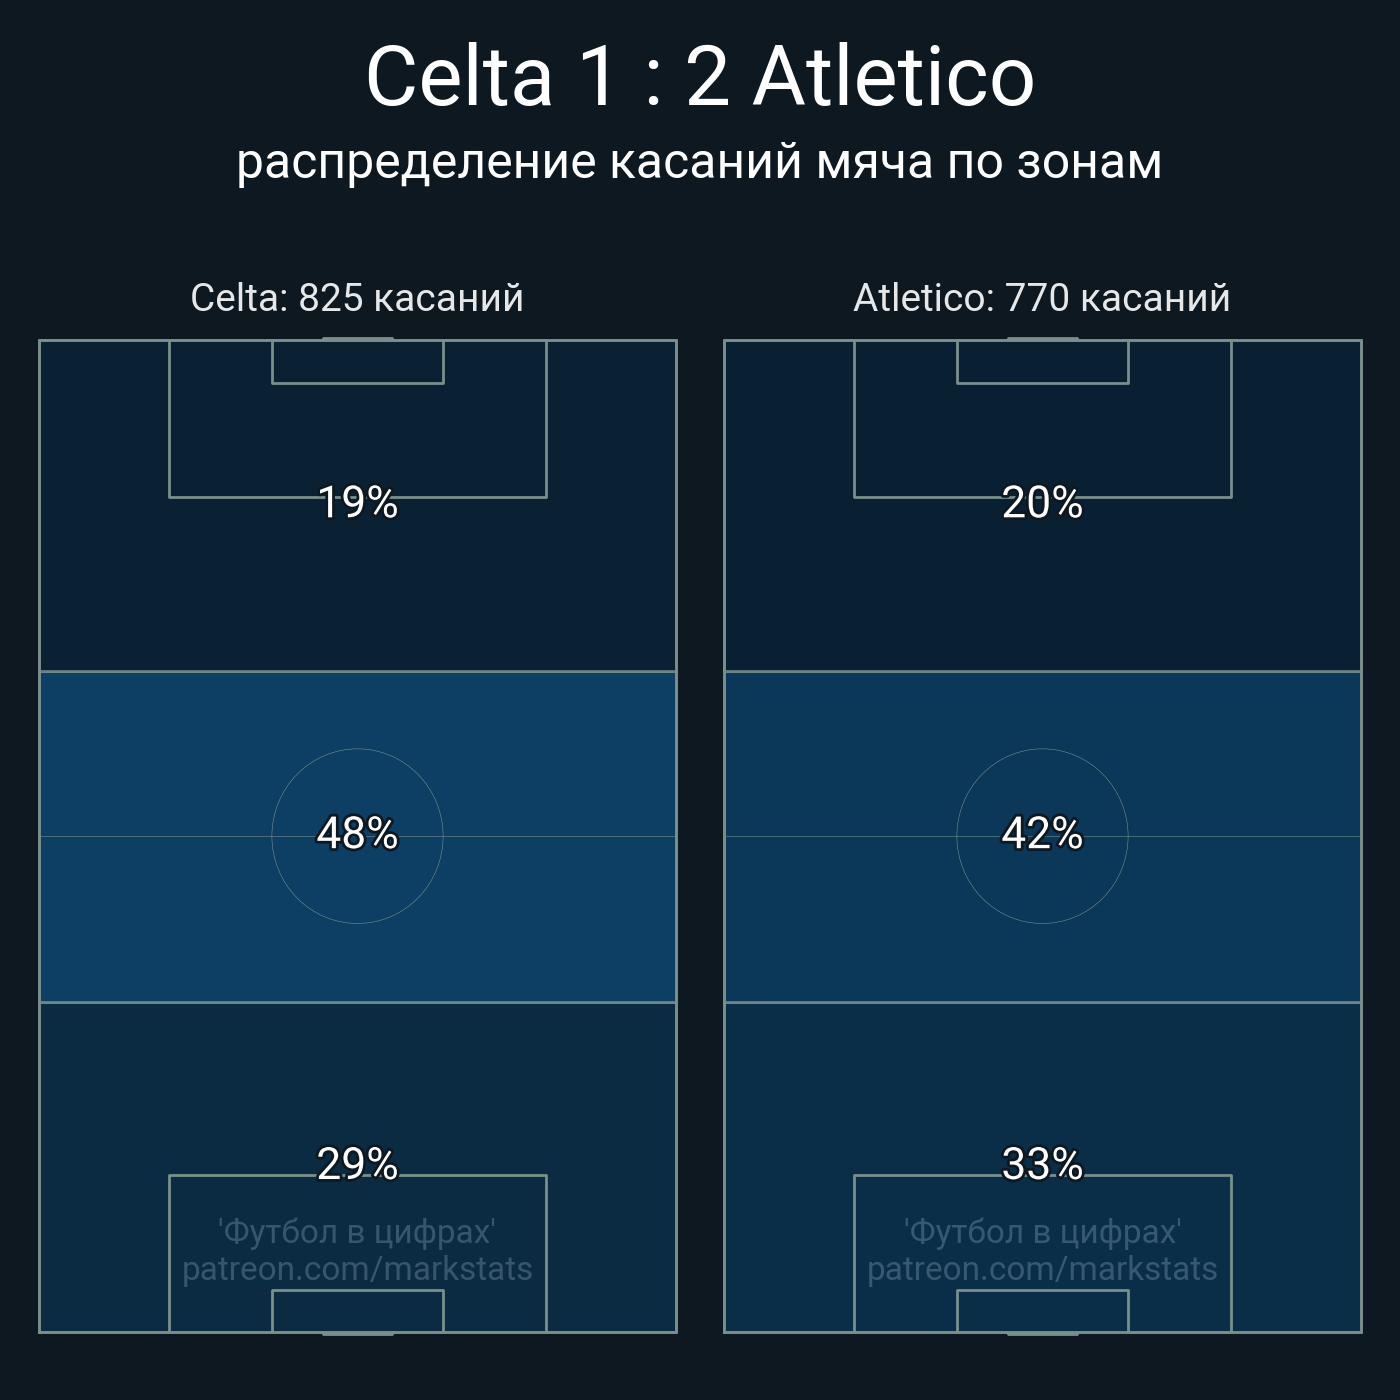The width and height of the screenshot is (1400, 1400).
Task: Click Atletico's 42% midfield zone label
Action: tap(1042, 833)
